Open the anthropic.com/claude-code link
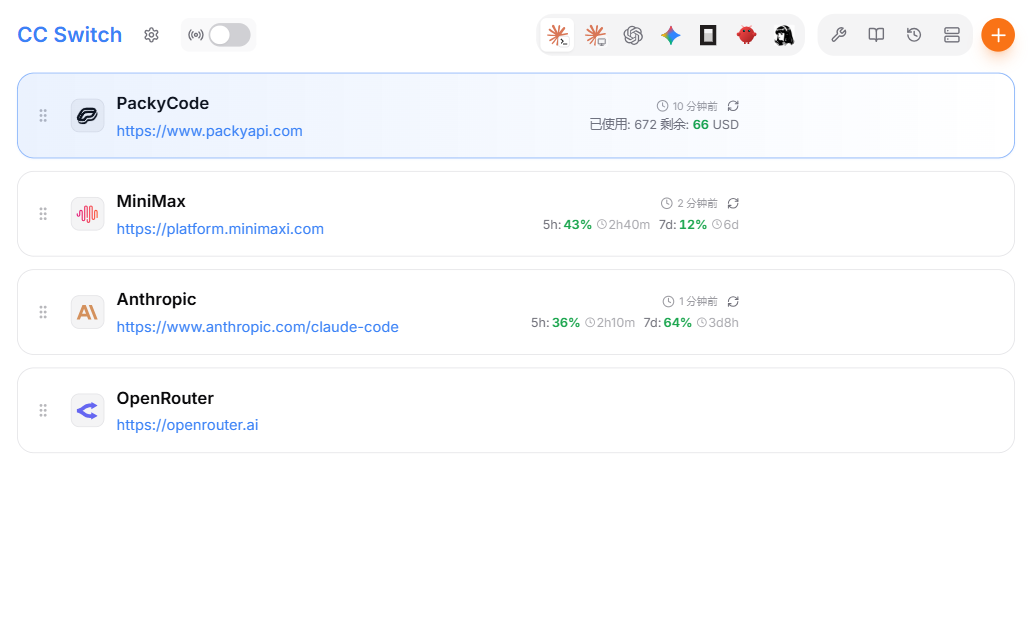Image resolution: width=1028 pixels, height=623 pixels. tap(258, 327)
